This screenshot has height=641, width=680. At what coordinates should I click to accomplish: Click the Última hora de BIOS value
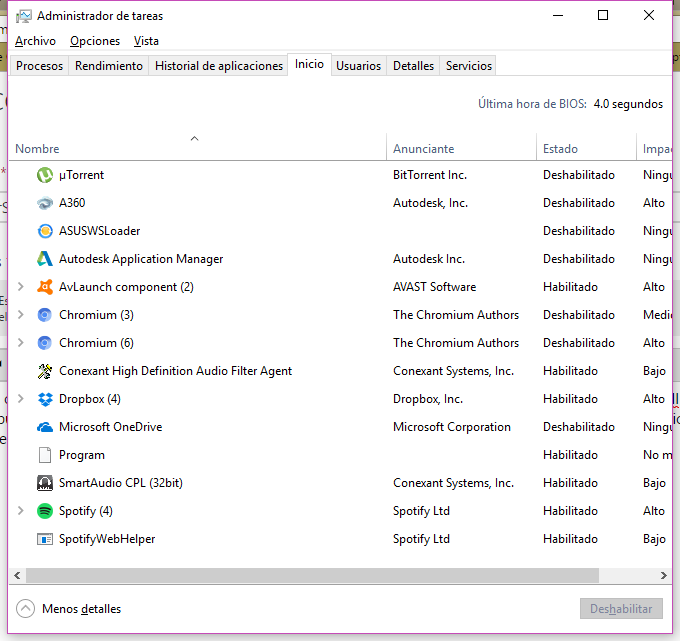point(628,104)
